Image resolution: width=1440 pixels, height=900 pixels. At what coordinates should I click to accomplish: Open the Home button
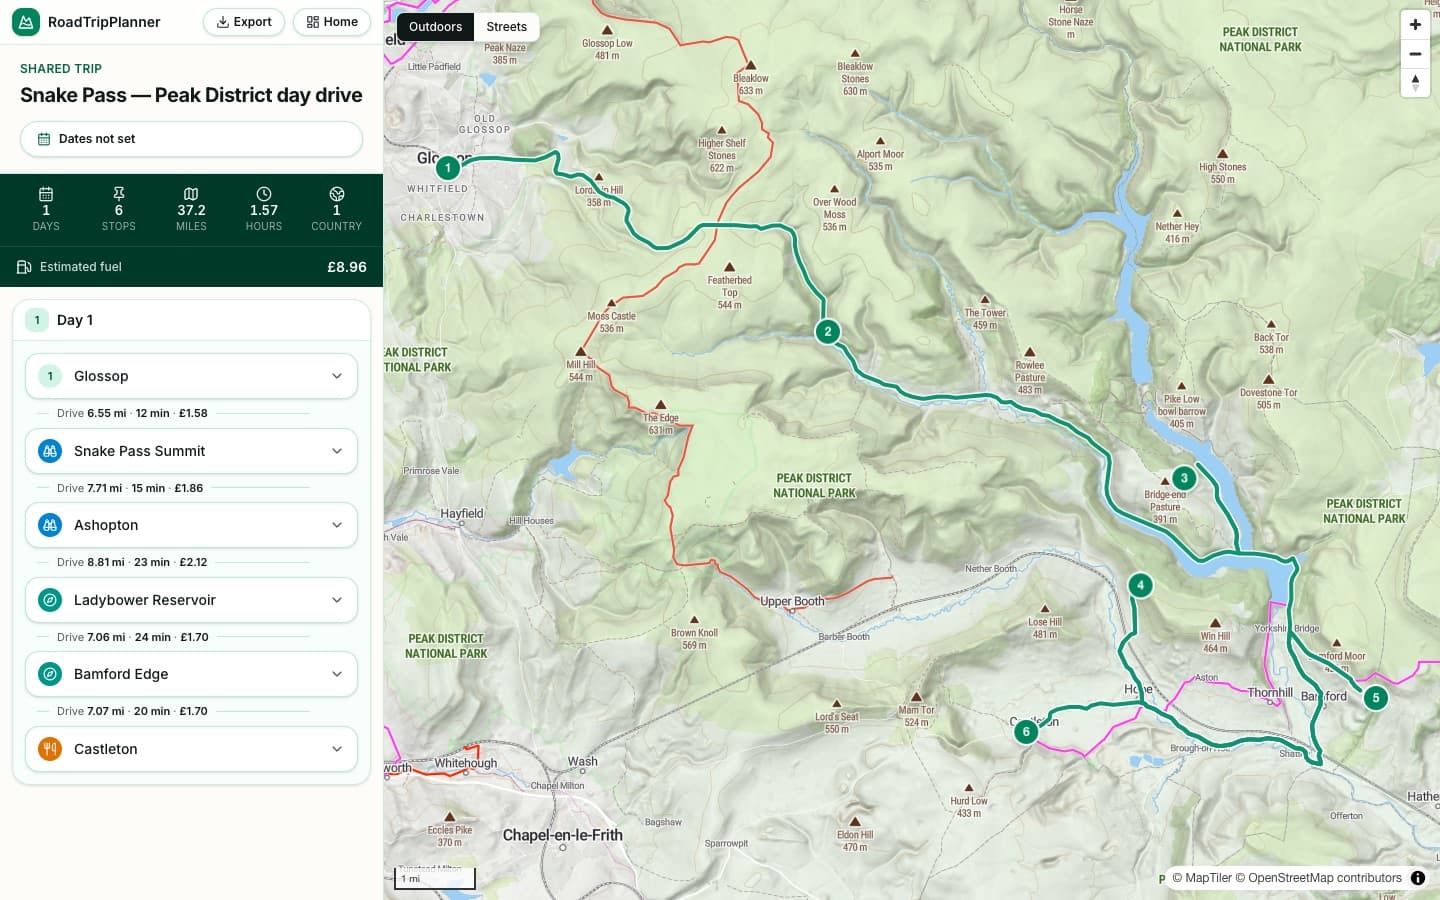coord(332,22)
